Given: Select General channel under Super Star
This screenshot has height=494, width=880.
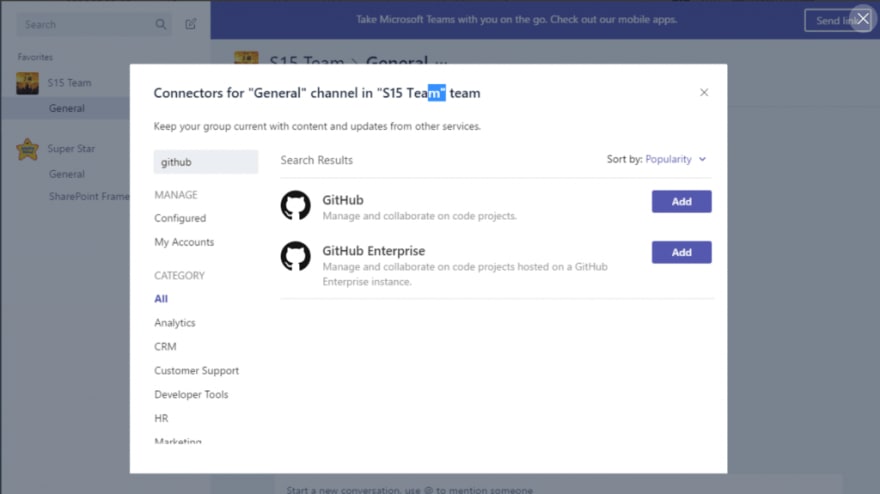Looking at the screenshot, I should 67,174.
